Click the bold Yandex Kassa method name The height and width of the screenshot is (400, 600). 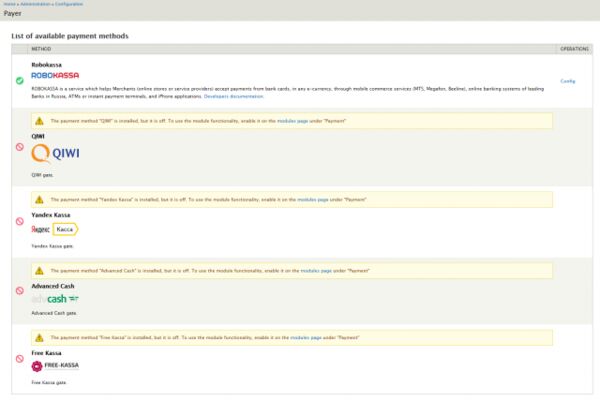coord(51,215)
